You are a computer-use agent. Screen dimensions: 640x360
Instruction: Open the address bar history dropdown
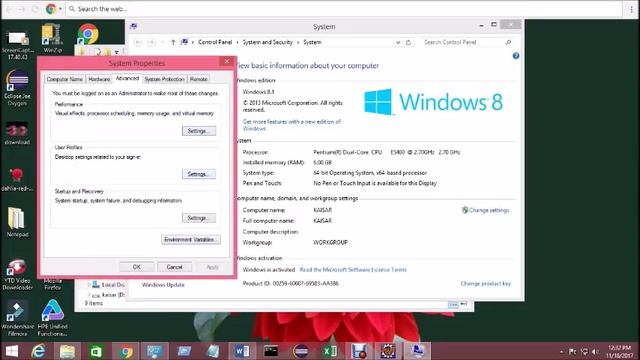[x=398, y=42]
